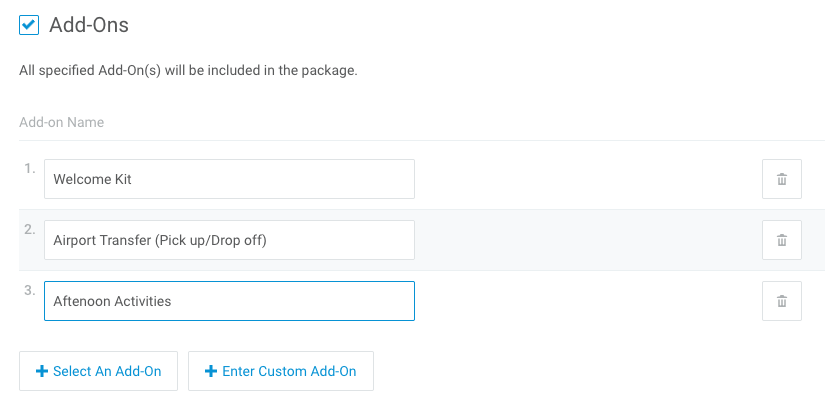Screen dimensions: 825x409
Task: Uncheck the Add-Ons checkbox
Action: click(29, 25)
